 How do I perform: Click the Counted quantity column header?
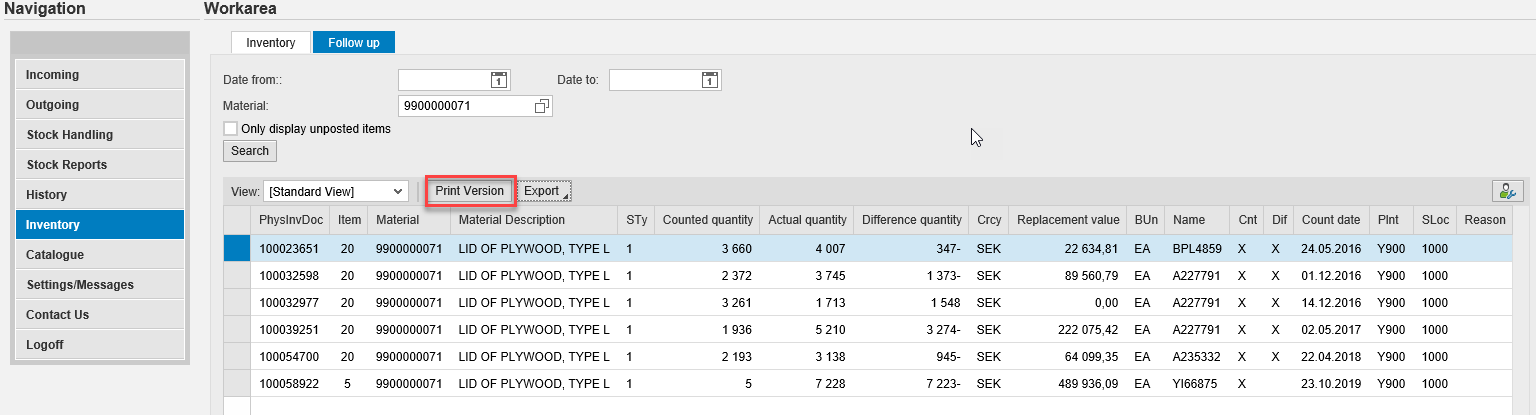706,220
